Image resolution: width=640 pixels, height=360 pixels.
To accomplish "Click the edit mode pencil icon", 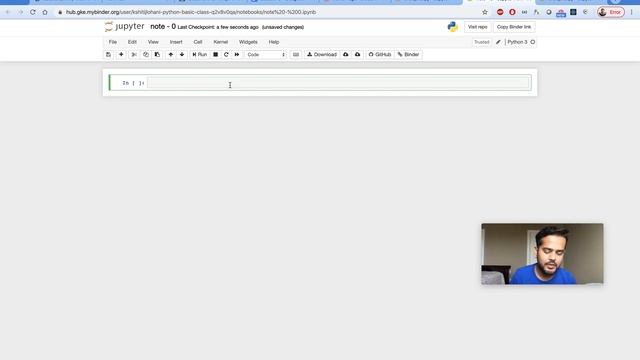I will point(498,42).
